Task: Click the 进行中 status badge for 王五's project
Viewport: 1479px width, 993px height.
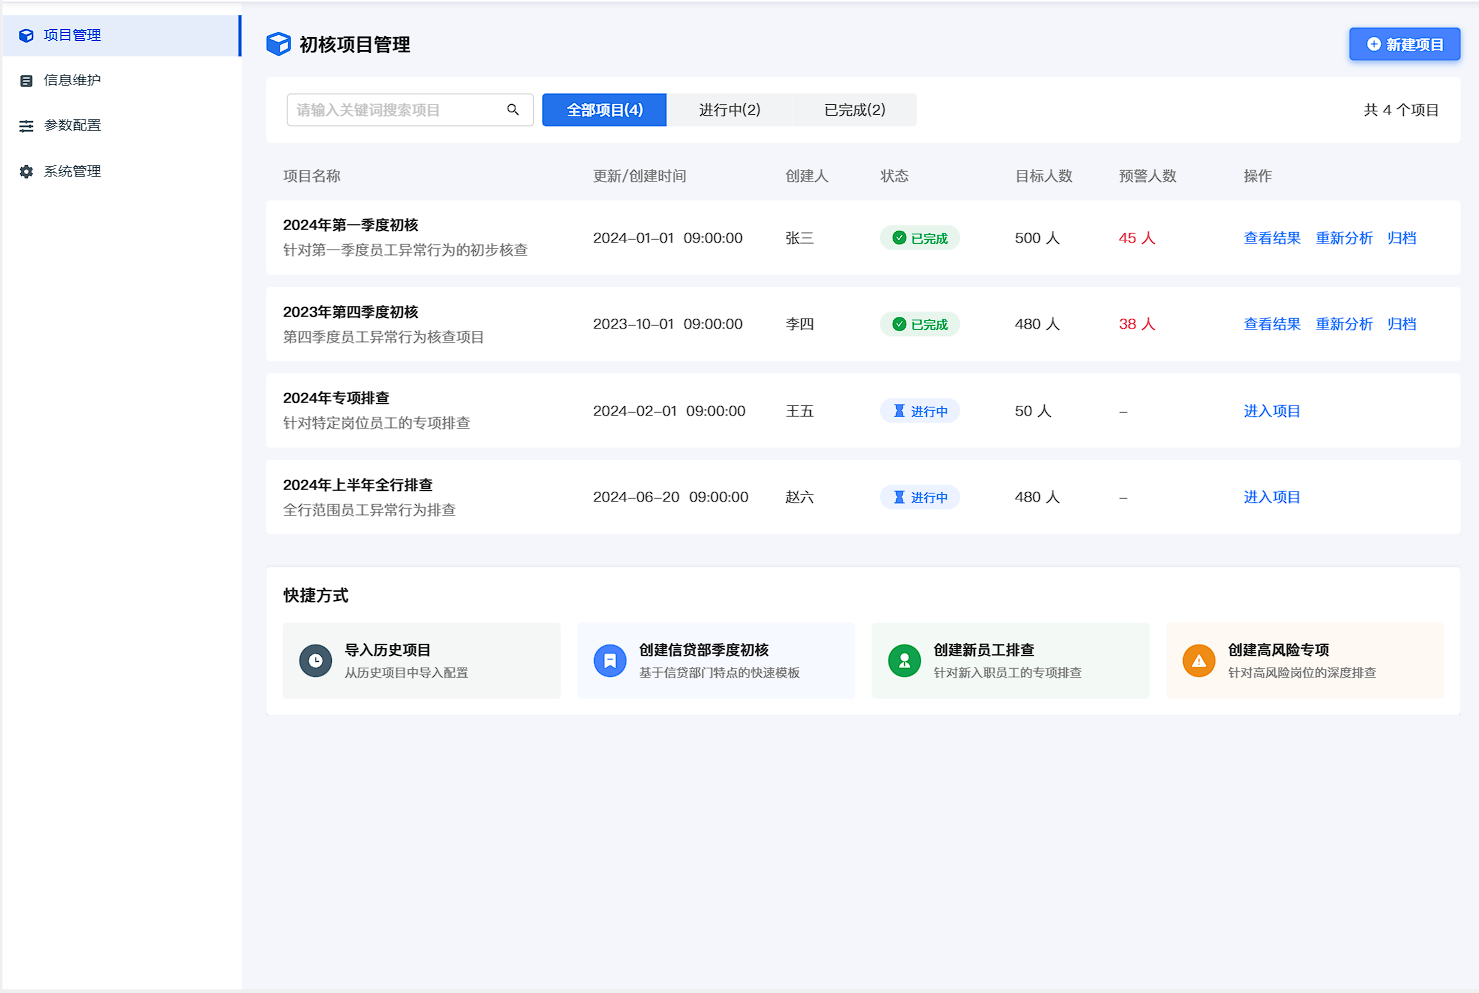Action: [x=919, y=411]
